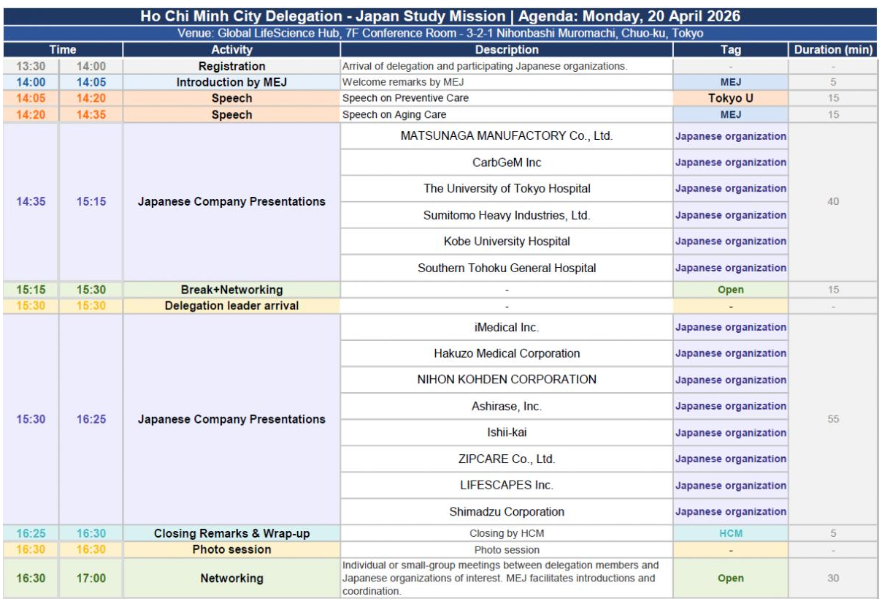The image size is (882, 600).
Task: Click the Time column header
Action: click(62, 50)
